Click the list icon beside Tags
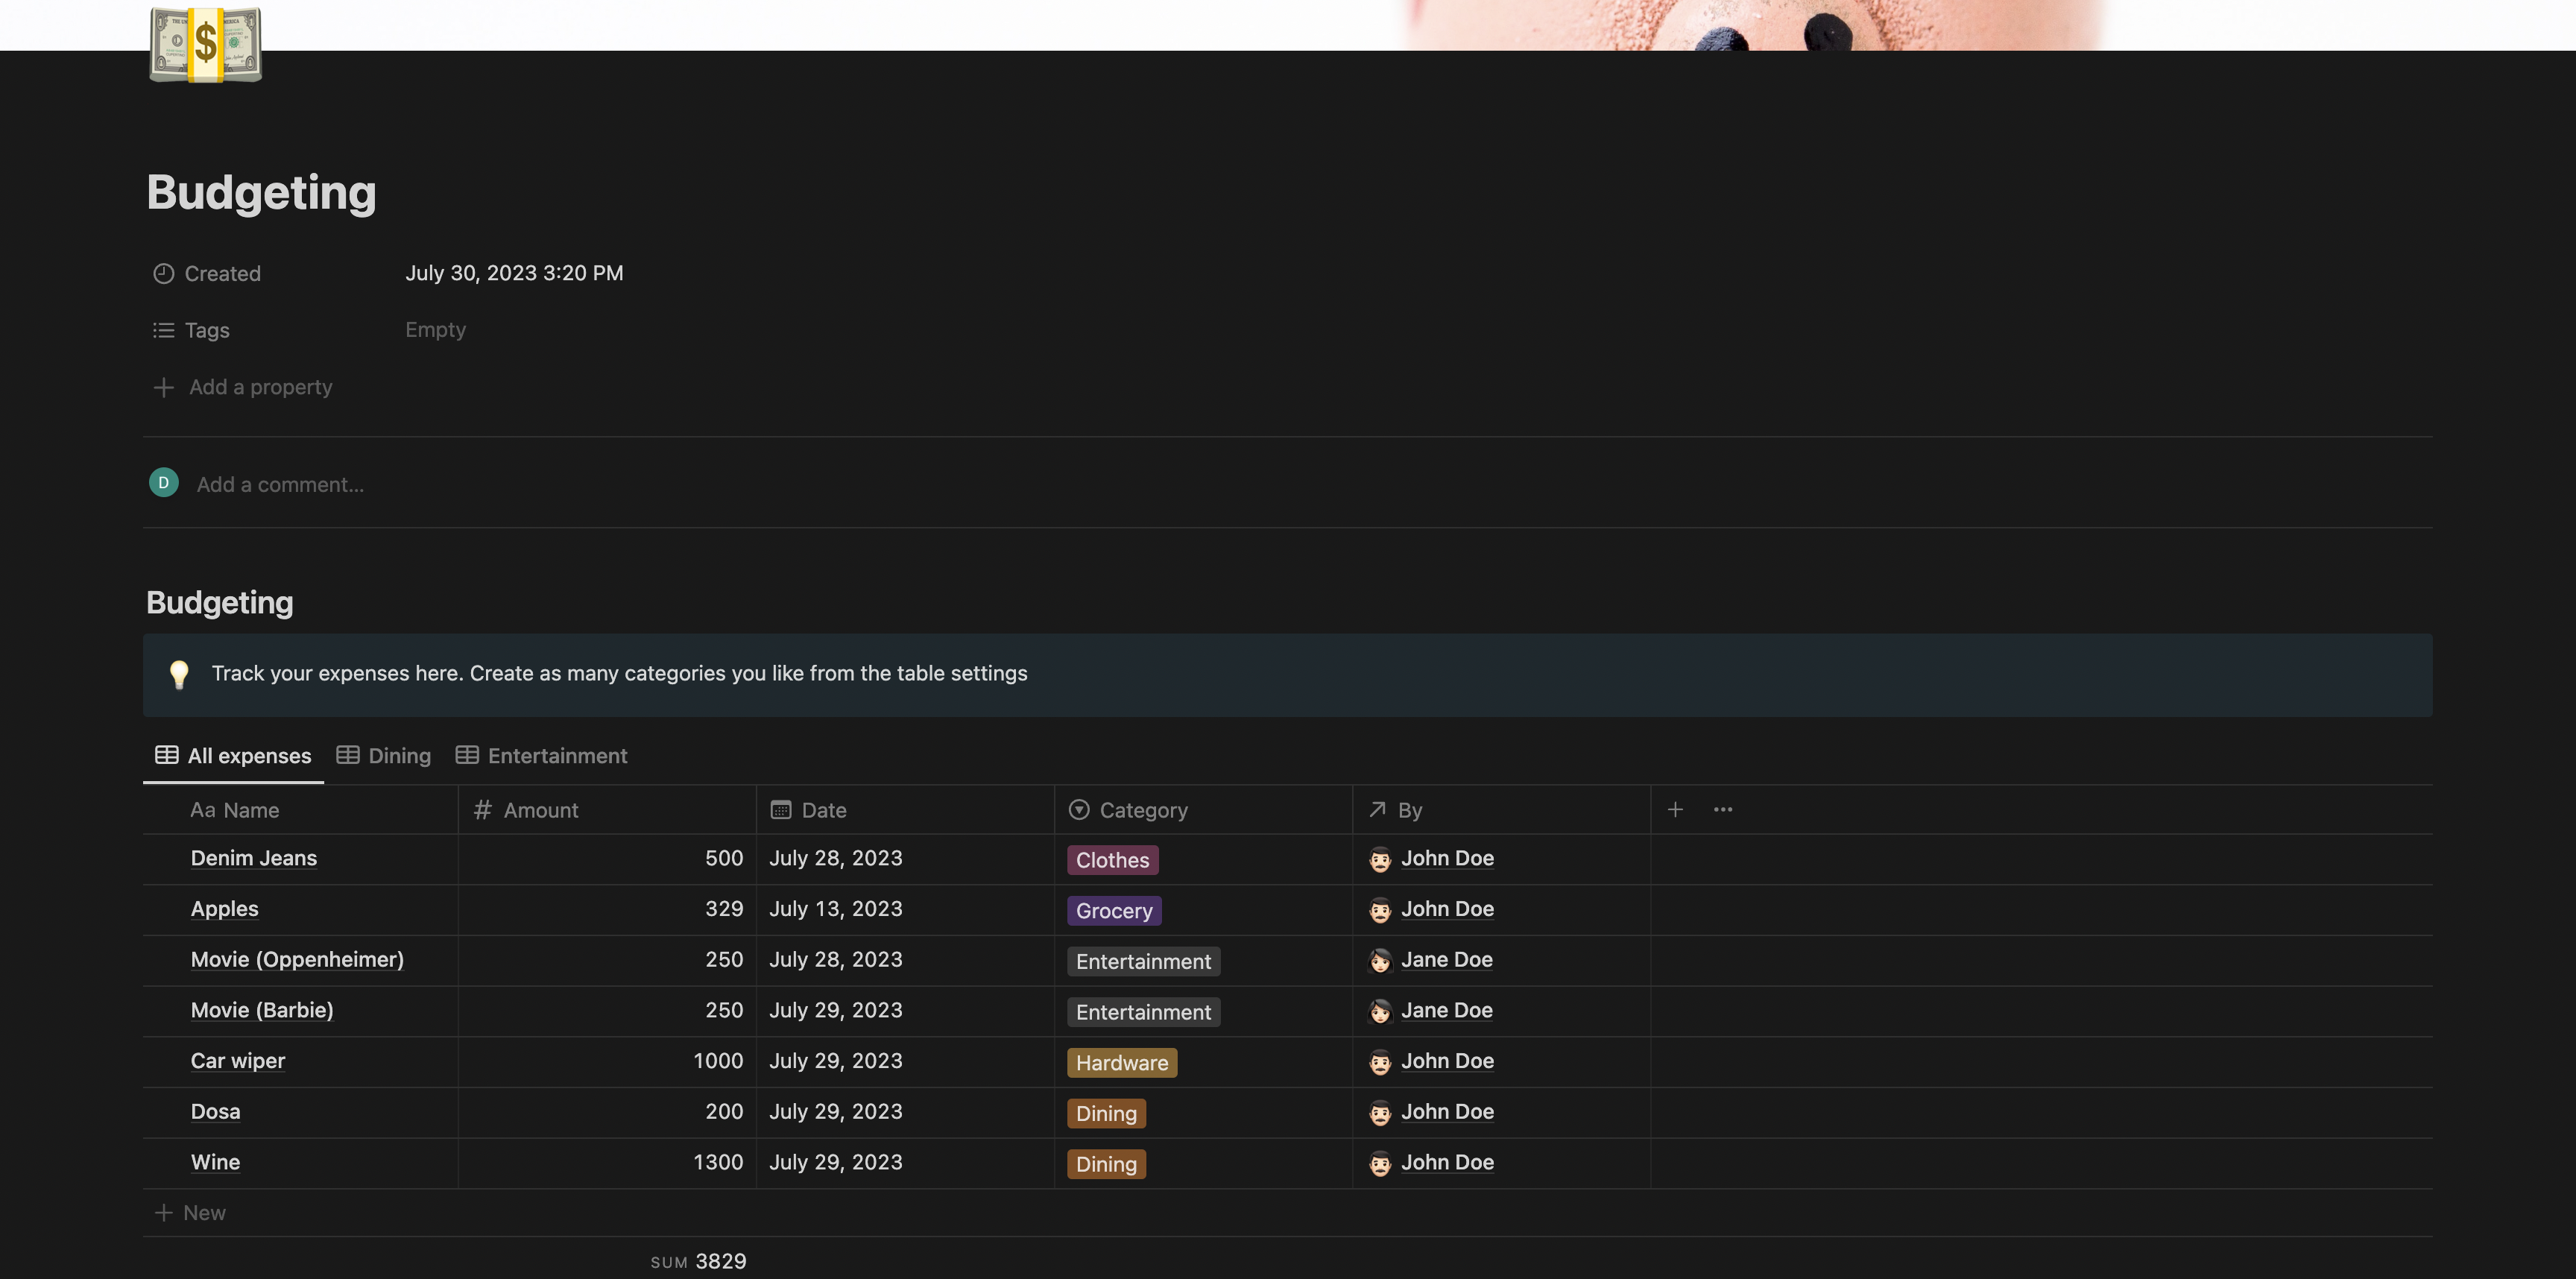2576x1279 pixels. click(163, 330)
